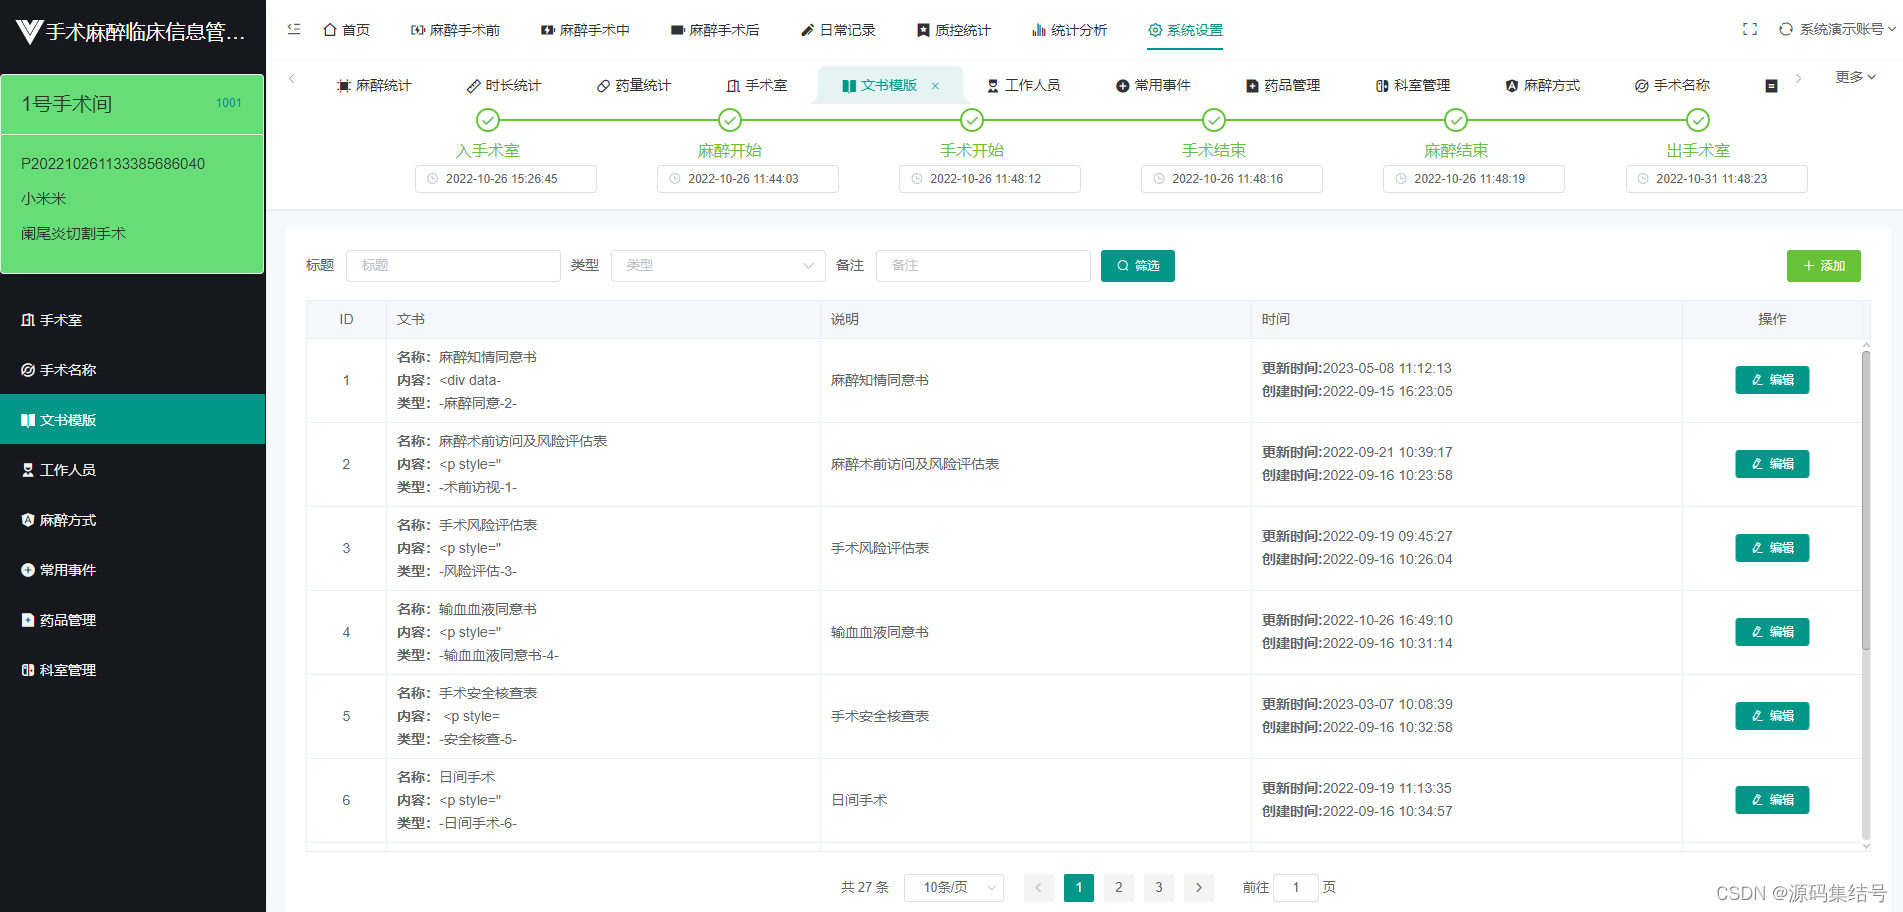Edit 手术风险评估表 row
This screenshot has width=1903, height=912.
[x=1772, y=548]
